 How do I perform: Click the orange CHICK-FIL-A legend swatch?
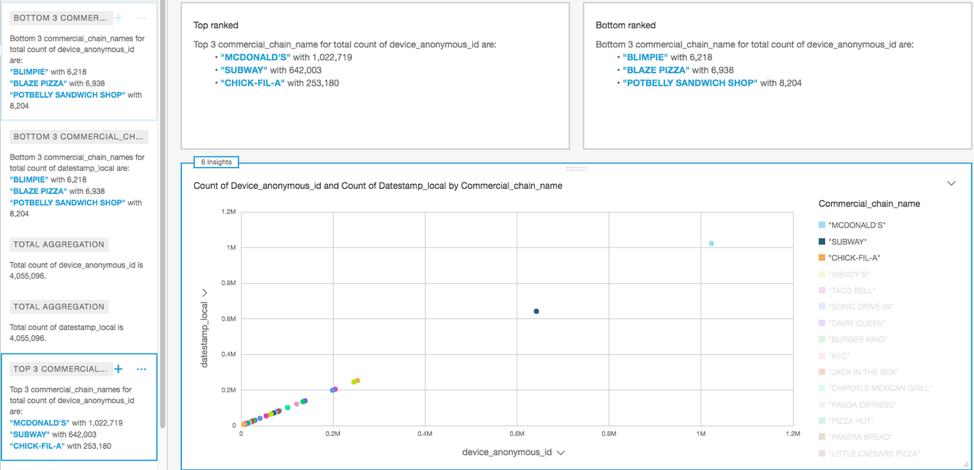pos(822,258)
